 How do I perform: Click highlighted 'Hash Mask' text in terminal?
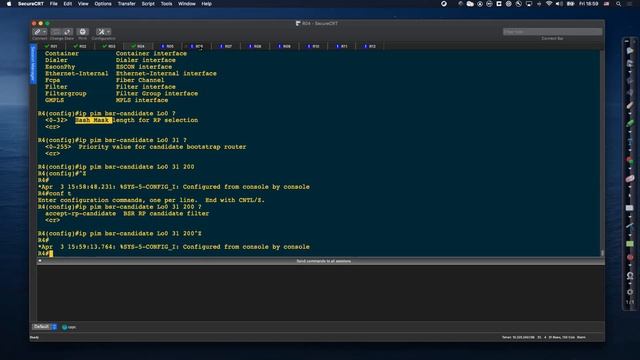coord(93,120)
